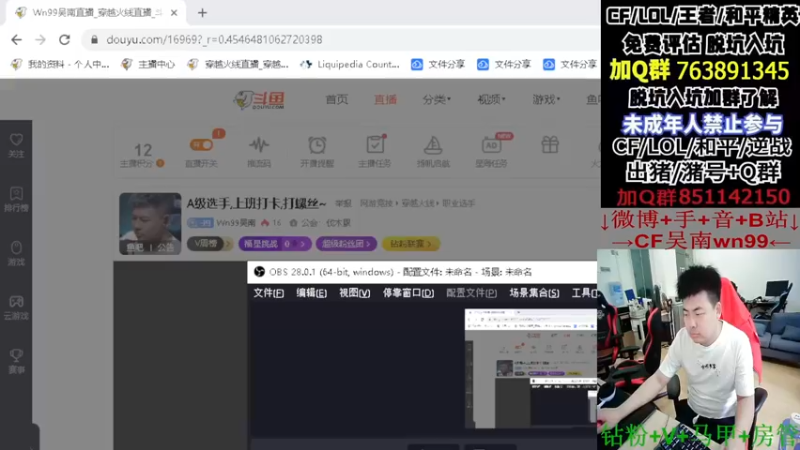Open OBS 编辑(E) menu
This screenshot has height=450, width=800.
tap(312, 293)
